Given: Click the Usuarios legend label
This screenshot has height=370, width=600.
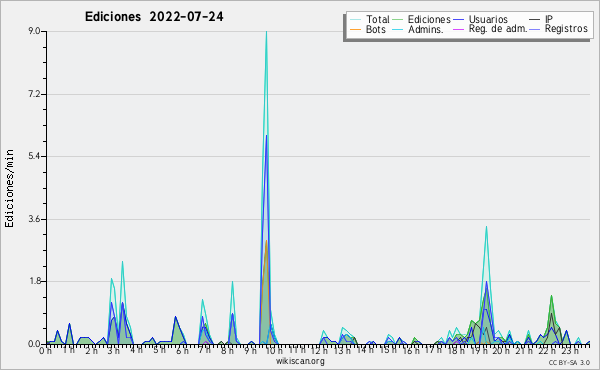Looking at the screenshot, I should (x=488, y=19).
